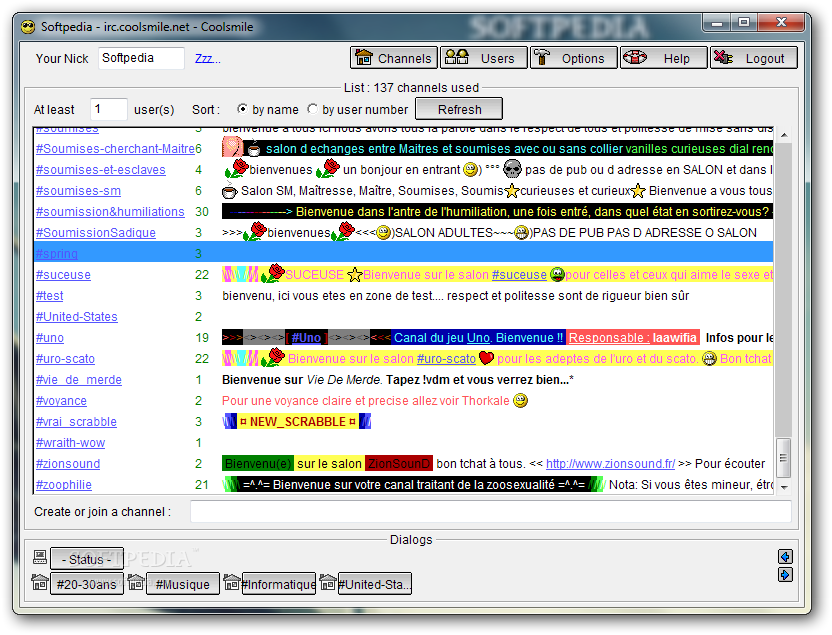Viewport: 832px width, 635px height.
Task: Click the Zzz... away link
Action: coord(207,58)
